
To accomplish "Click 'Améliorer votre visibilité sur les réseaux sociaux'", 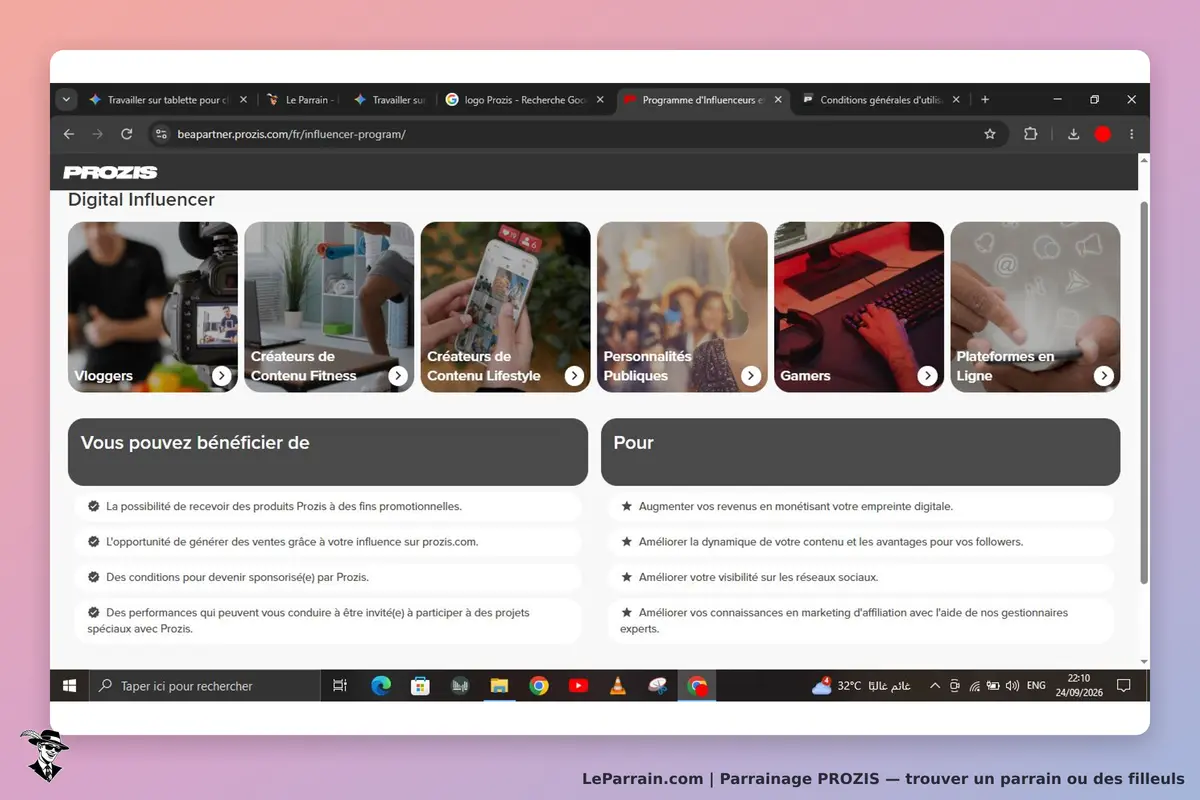I will tap(861, 577).
